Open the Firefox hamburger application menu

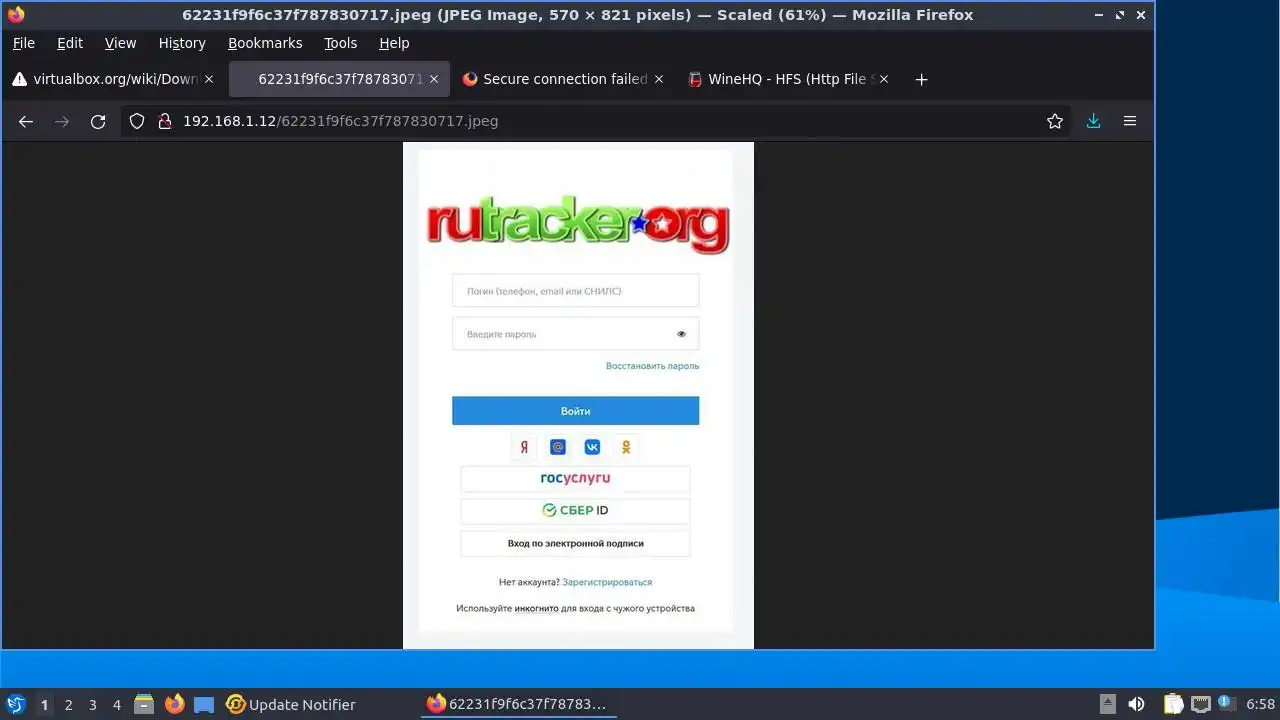point(1130,121)
